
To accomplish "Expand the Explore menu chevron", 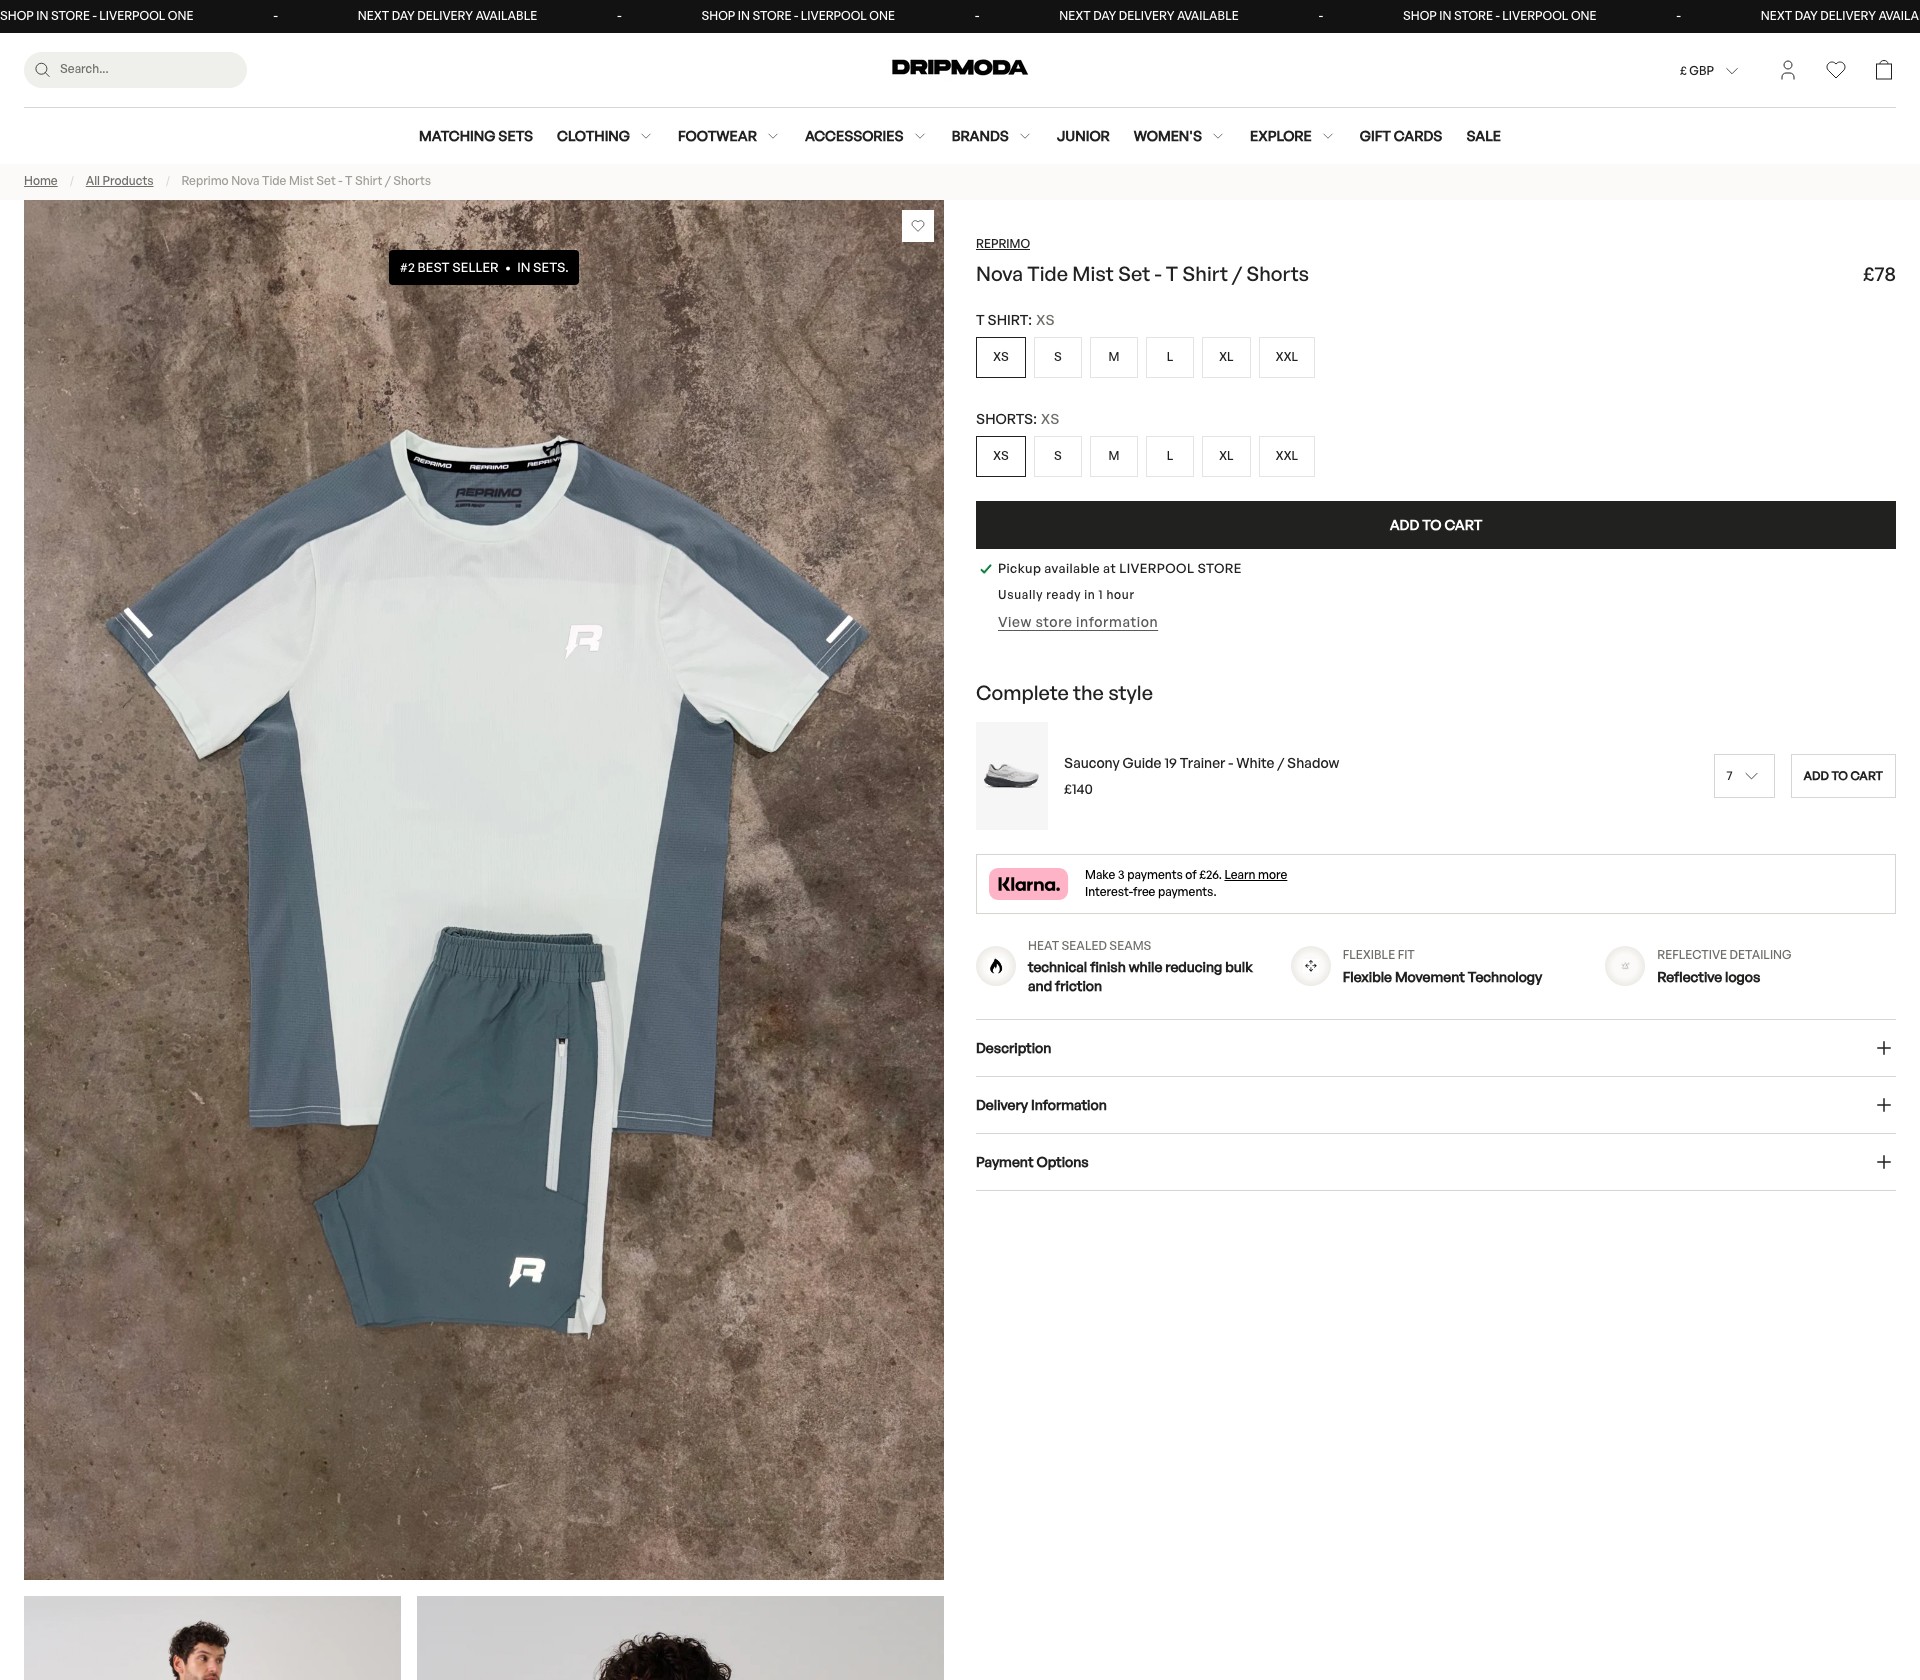I will 1328,137.
